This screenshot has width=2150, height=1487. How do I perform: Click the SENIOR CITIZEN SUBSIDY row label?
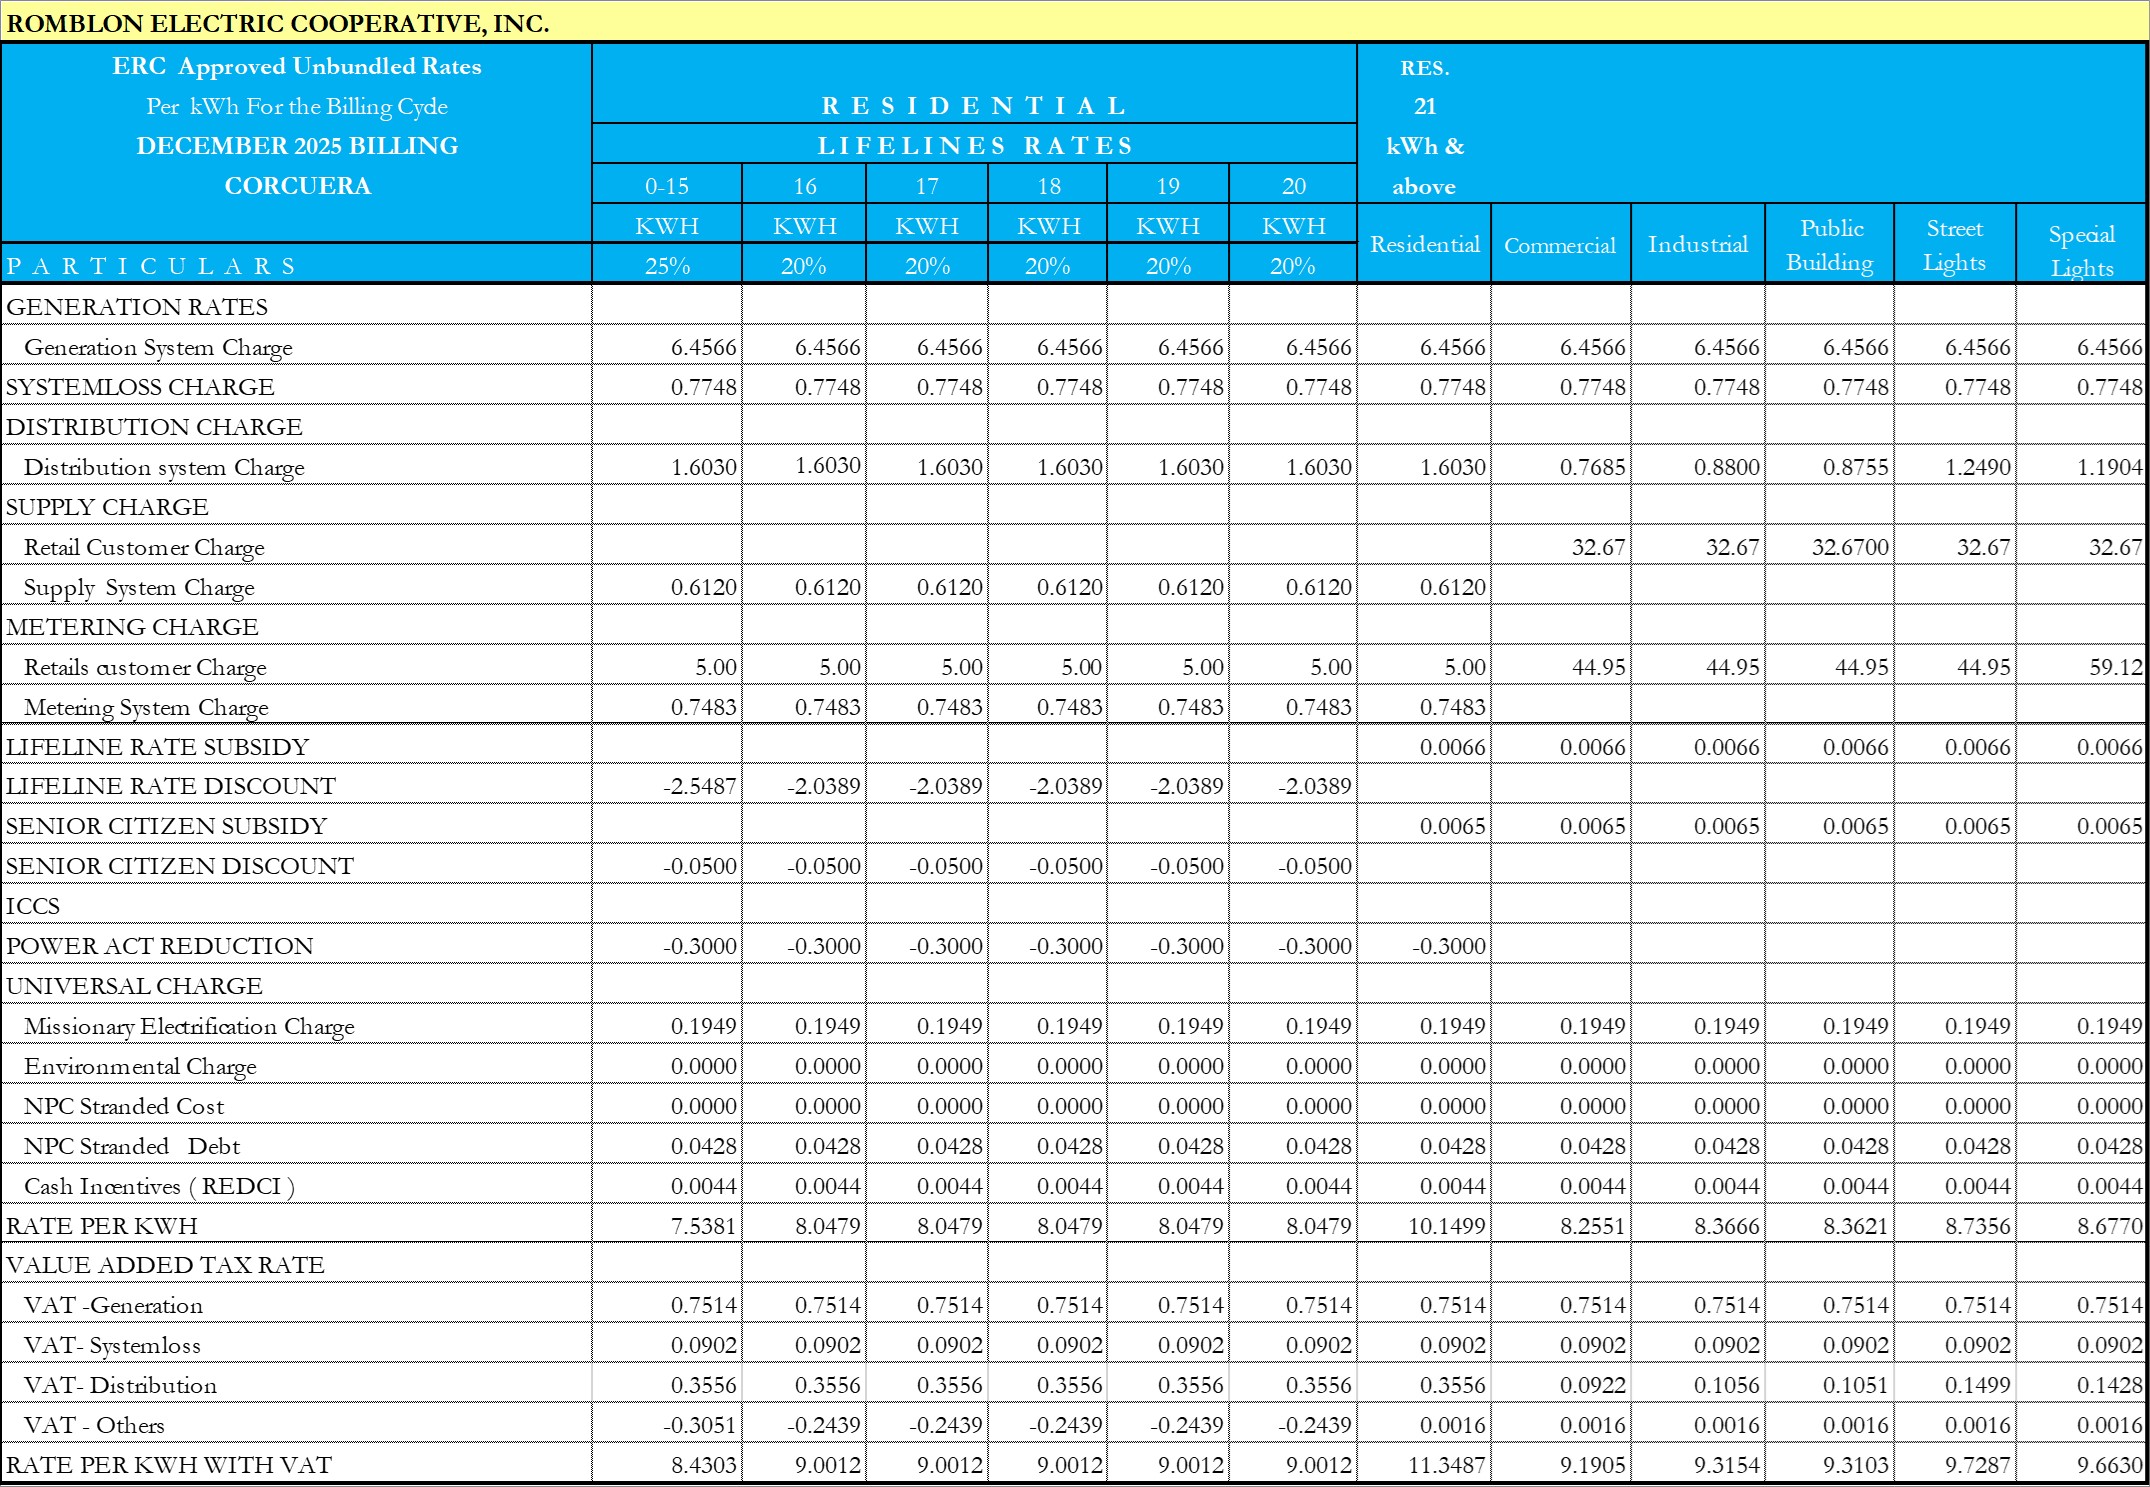tap(167, 826)
